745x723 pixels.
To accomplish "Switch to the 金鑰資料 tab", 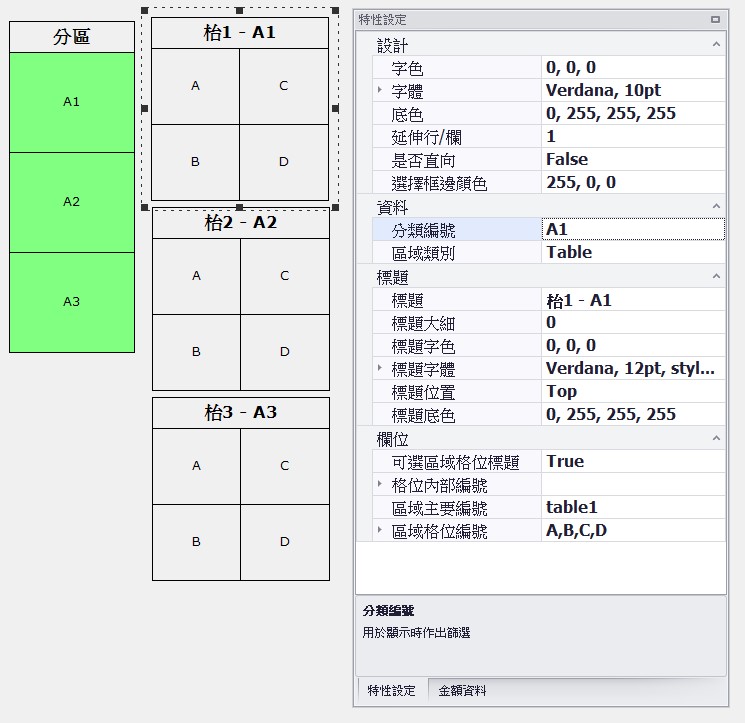I will click(462, 691).
